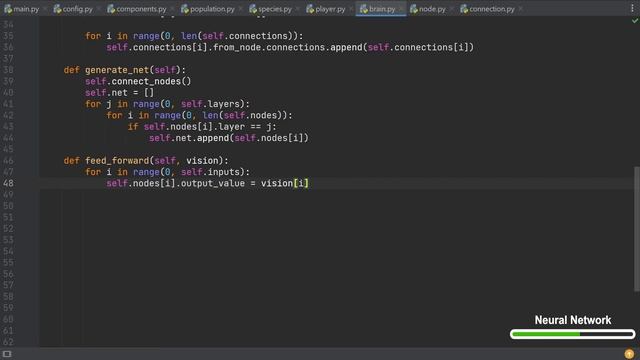Open the tab options kebab menu
This screenshot has height=360, width=640.
tap(632, 8)
